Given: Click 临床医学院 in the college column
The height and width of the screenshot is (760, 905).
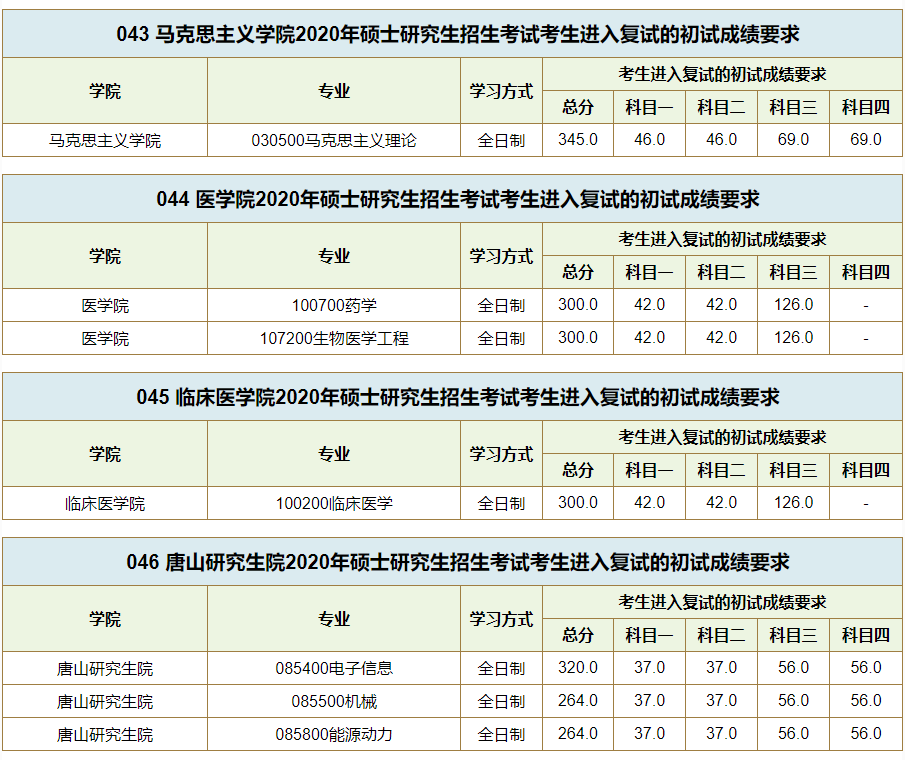Looking at the screenshot, I should [105, 503].
